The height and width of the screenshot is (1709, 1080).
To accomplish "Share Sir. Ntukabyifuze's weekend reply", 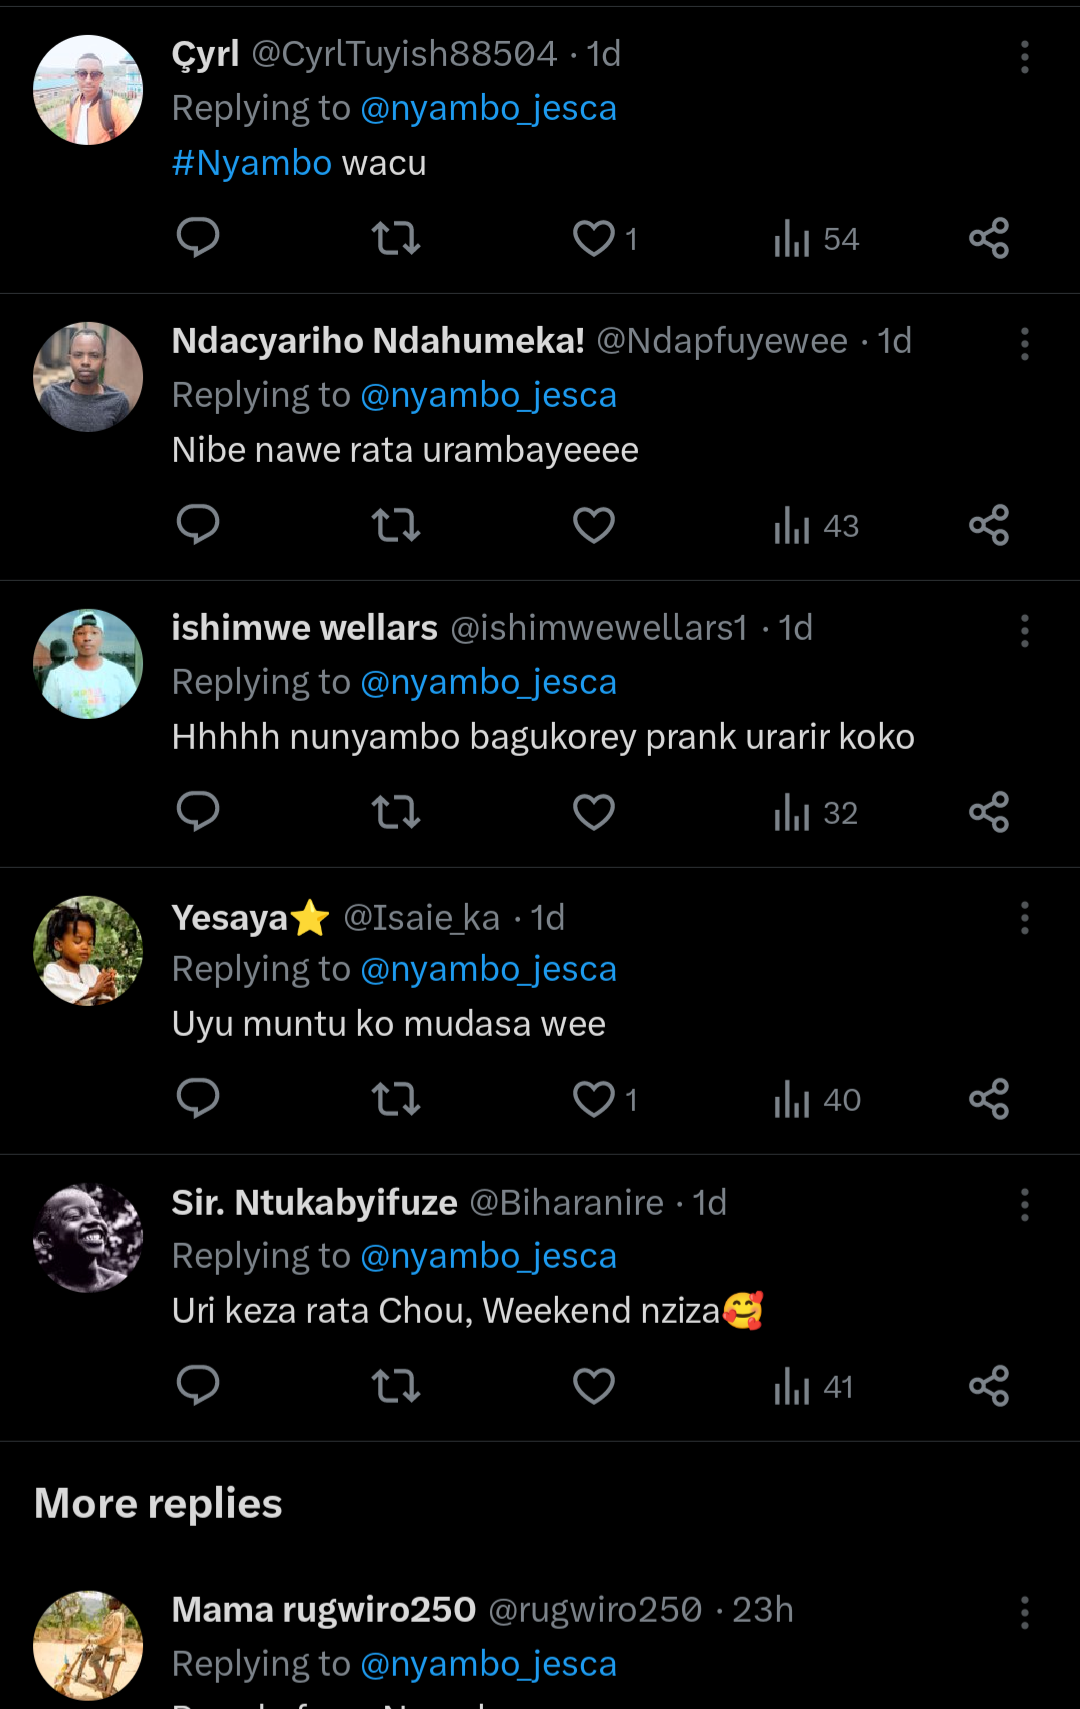I will (x=989, y=1386).
